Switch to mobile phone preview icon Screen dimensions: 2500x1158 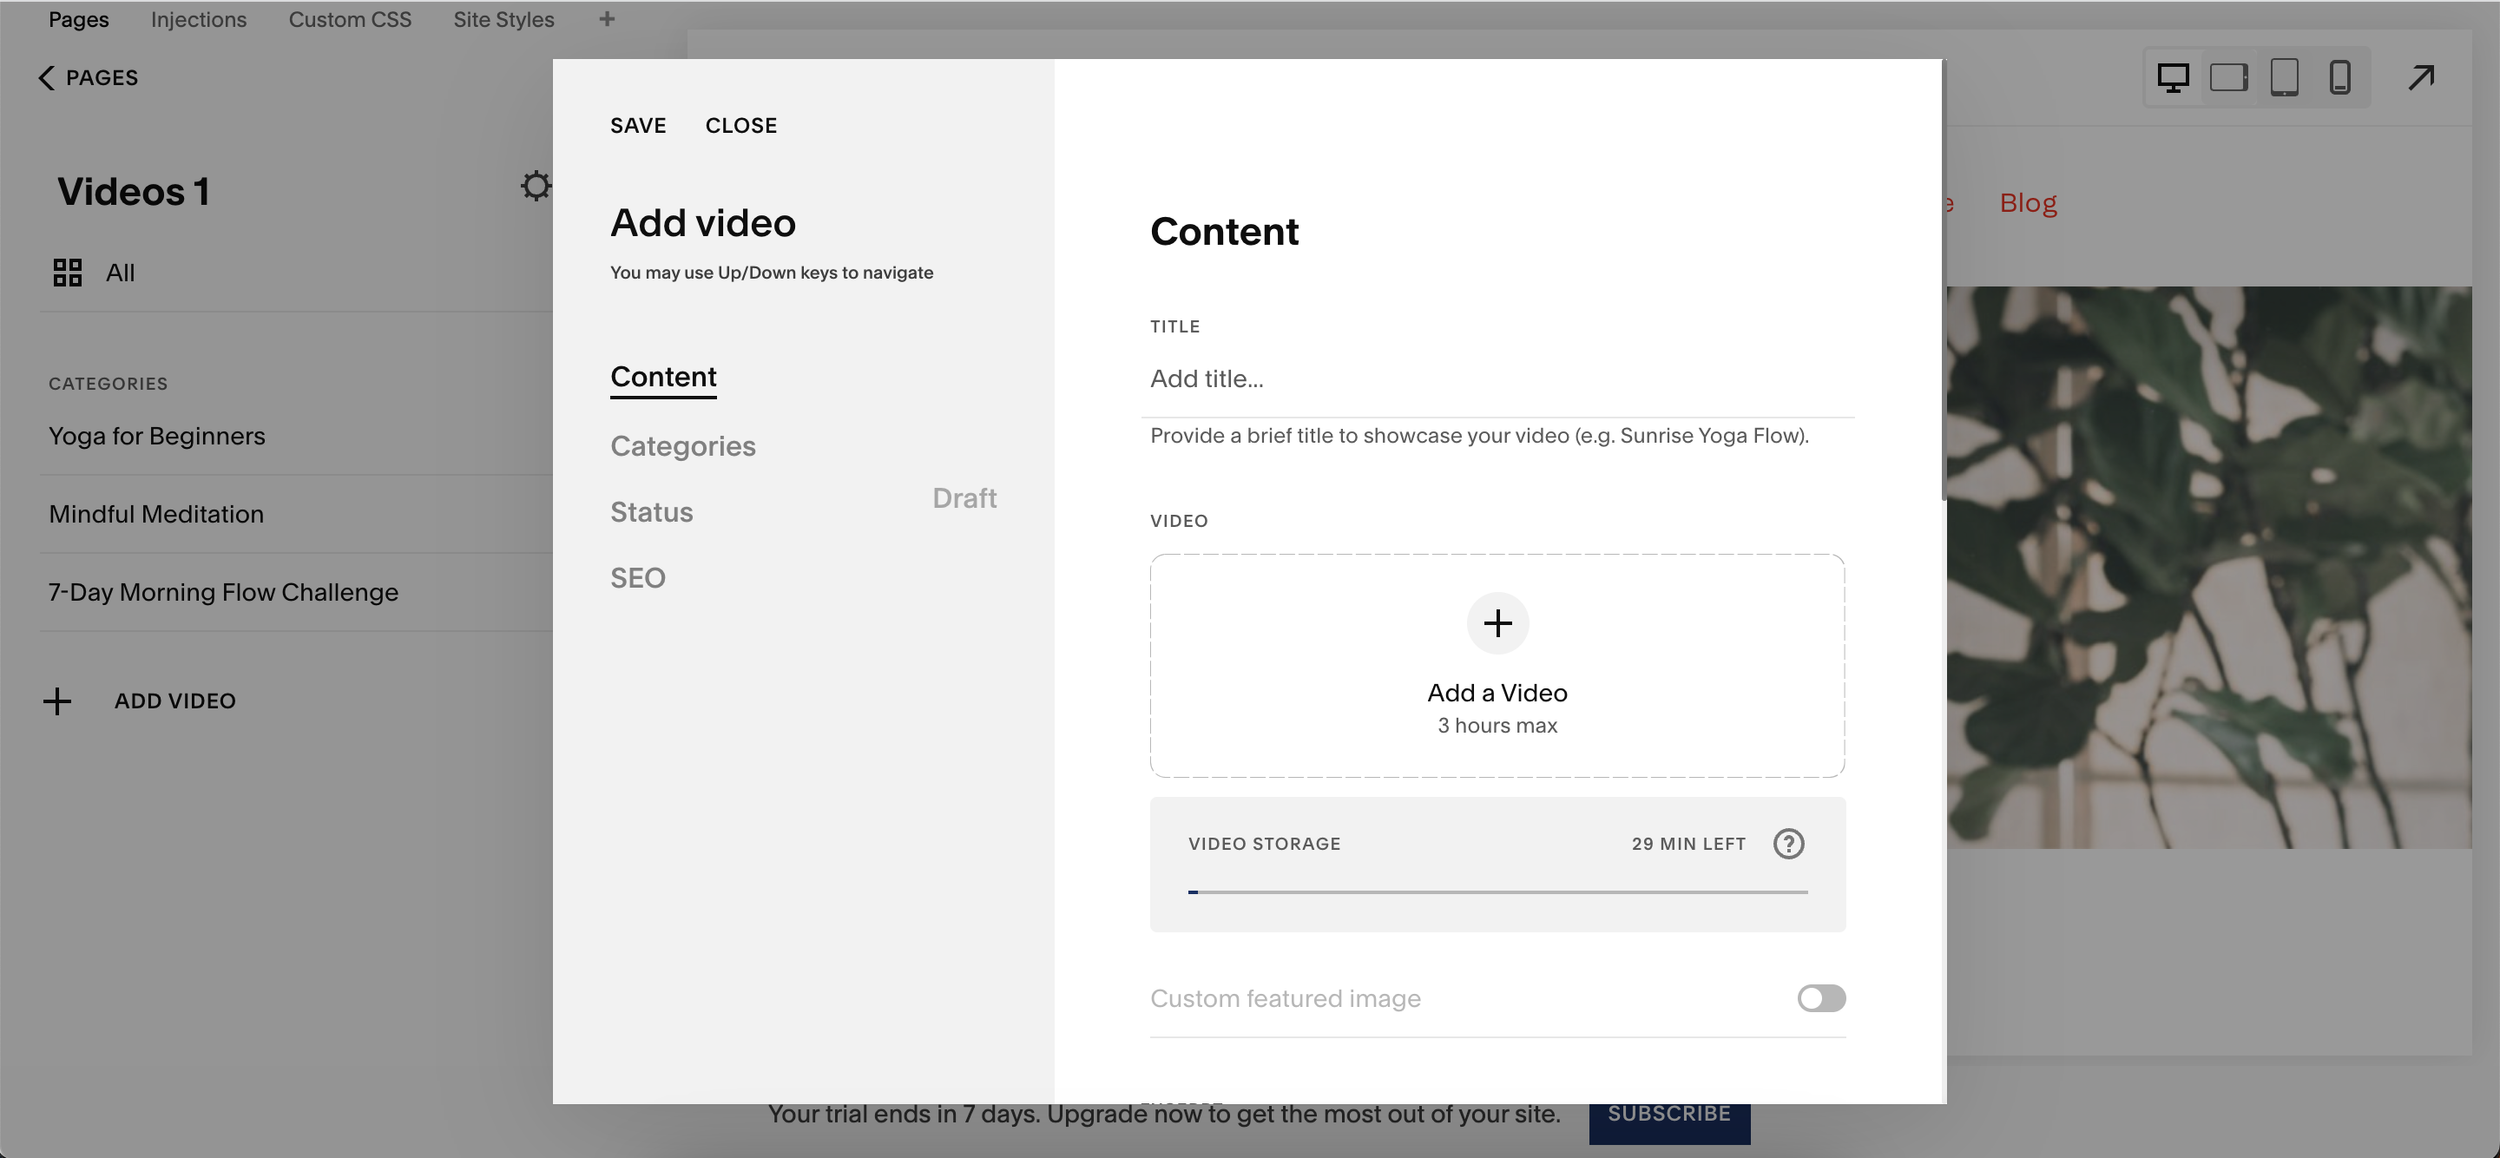coord(2339,78)
